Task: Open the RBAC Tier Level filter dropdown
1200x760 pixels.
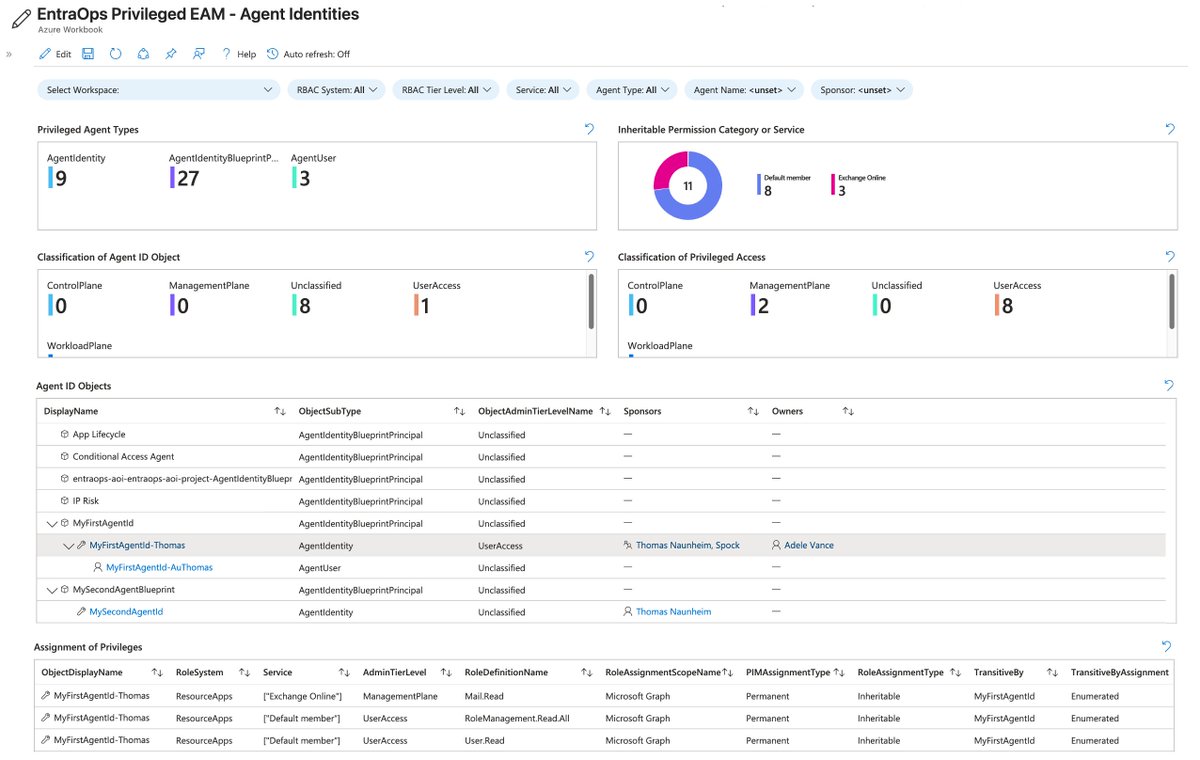Action: pos(445,90)
